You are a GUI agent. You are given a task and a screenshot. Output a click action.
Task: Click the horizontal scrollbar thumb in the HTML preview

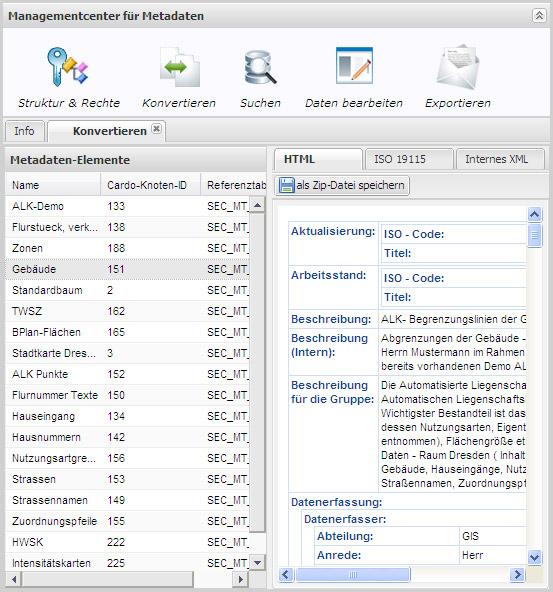click(x=353, y=575)
